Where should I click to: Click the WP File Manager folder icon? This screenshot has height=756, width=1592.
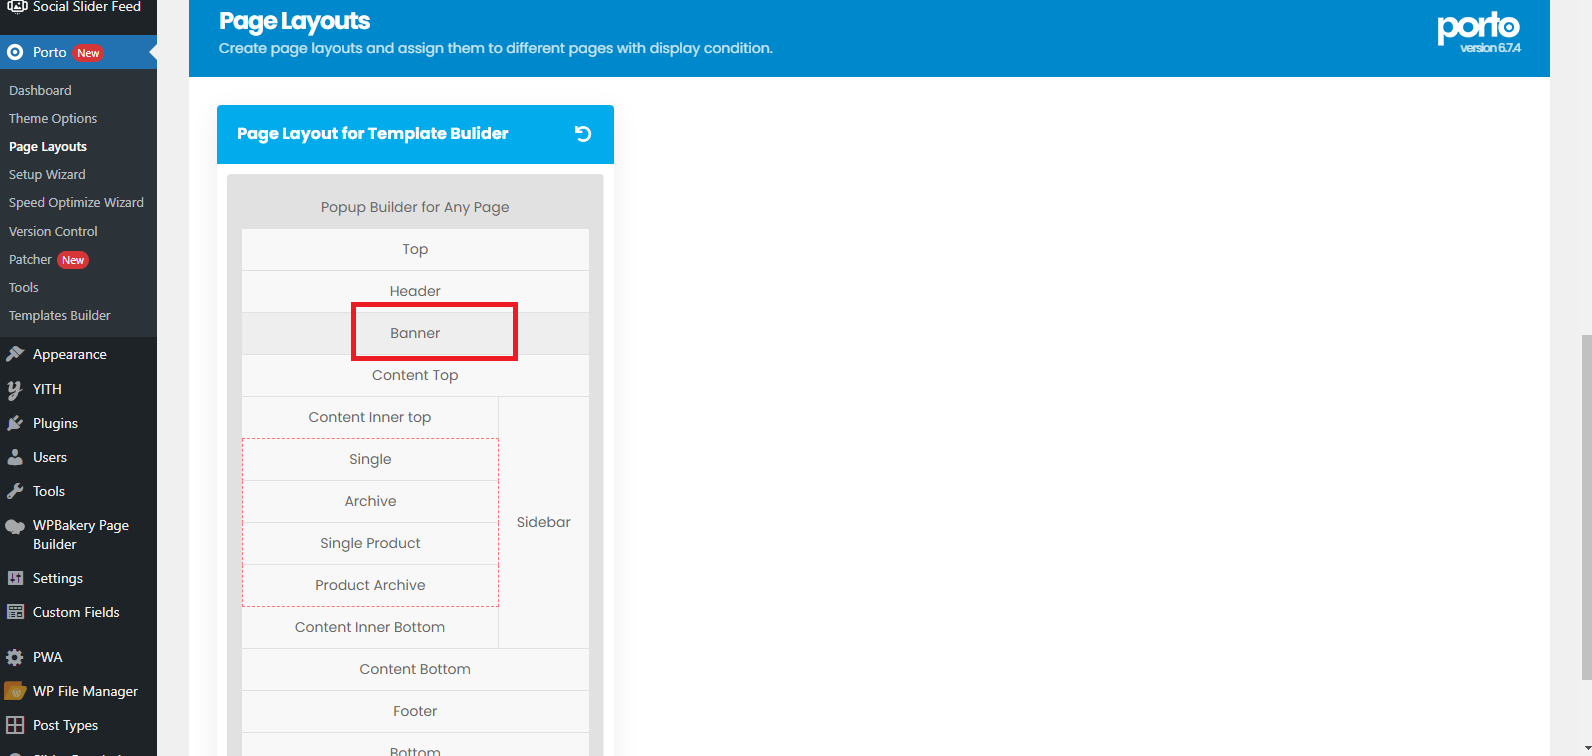tap(15, 691)
